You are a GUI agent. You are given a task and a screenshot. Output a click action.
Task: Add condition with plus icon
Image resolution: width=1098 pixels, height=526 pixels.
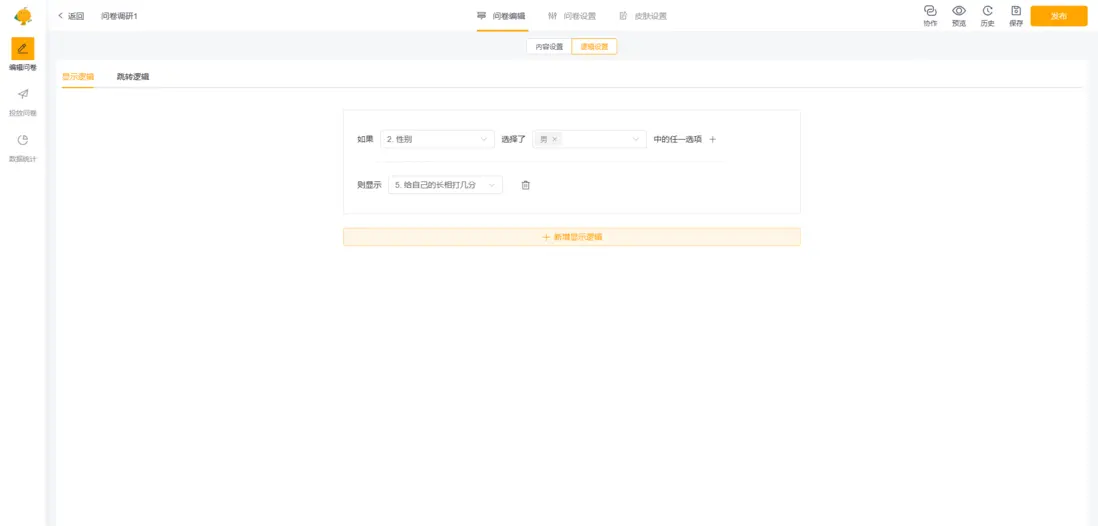point(713,139)
